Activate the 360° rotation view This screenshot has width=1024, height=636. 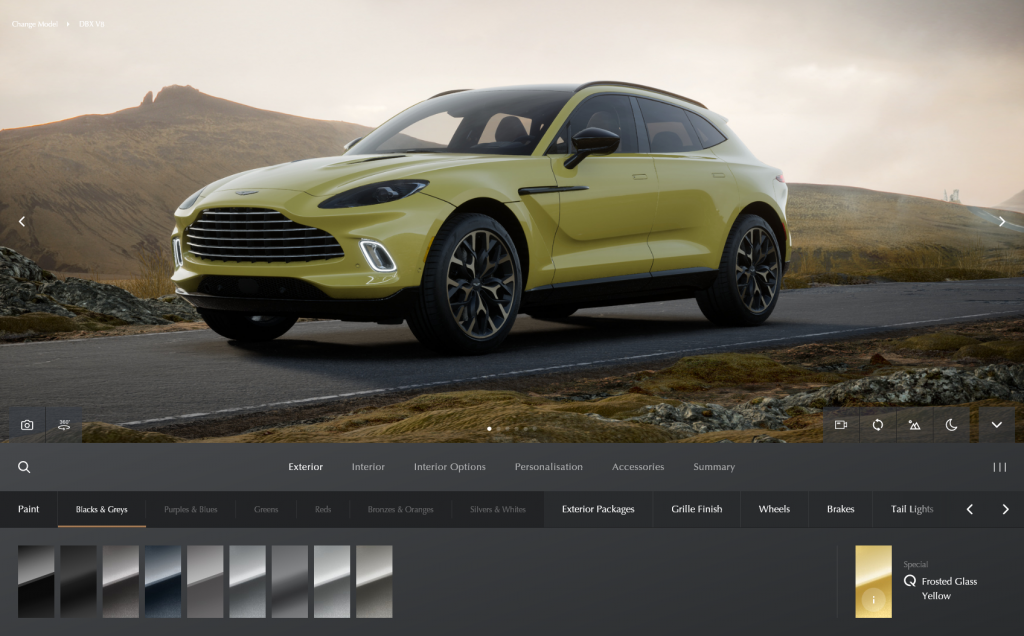point(63,423)
